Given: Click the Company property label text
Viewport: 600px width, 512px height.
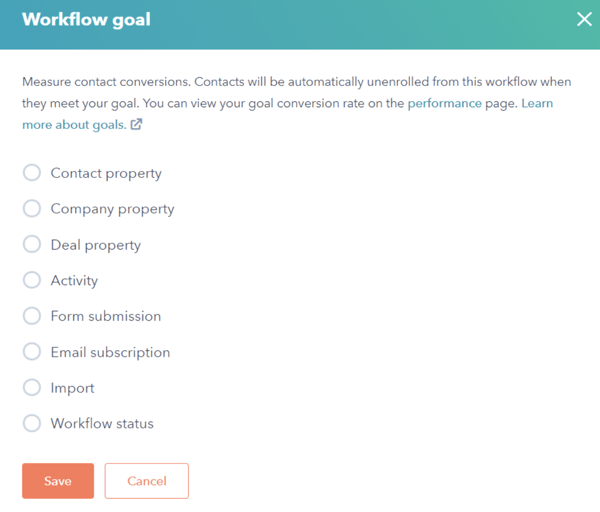Looking at the screenshot, I should pos(112,209).
